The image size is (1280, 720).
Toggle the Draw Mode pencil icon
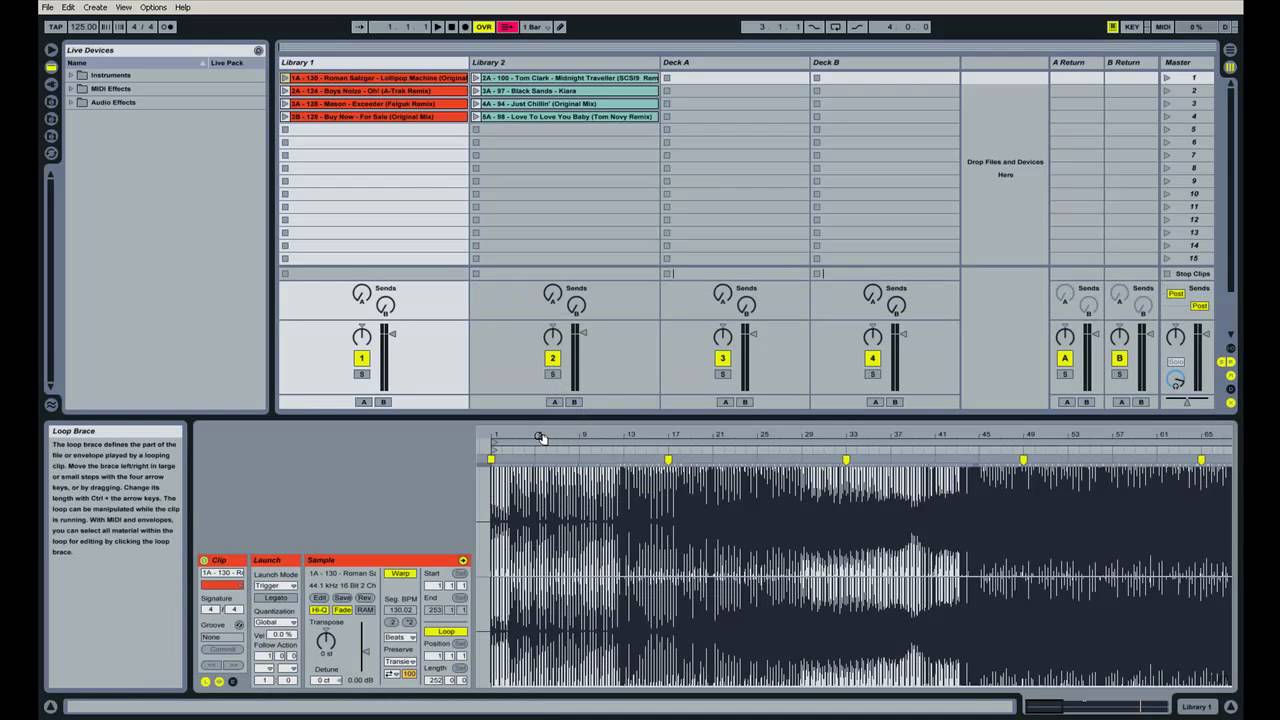pos(560,27)
